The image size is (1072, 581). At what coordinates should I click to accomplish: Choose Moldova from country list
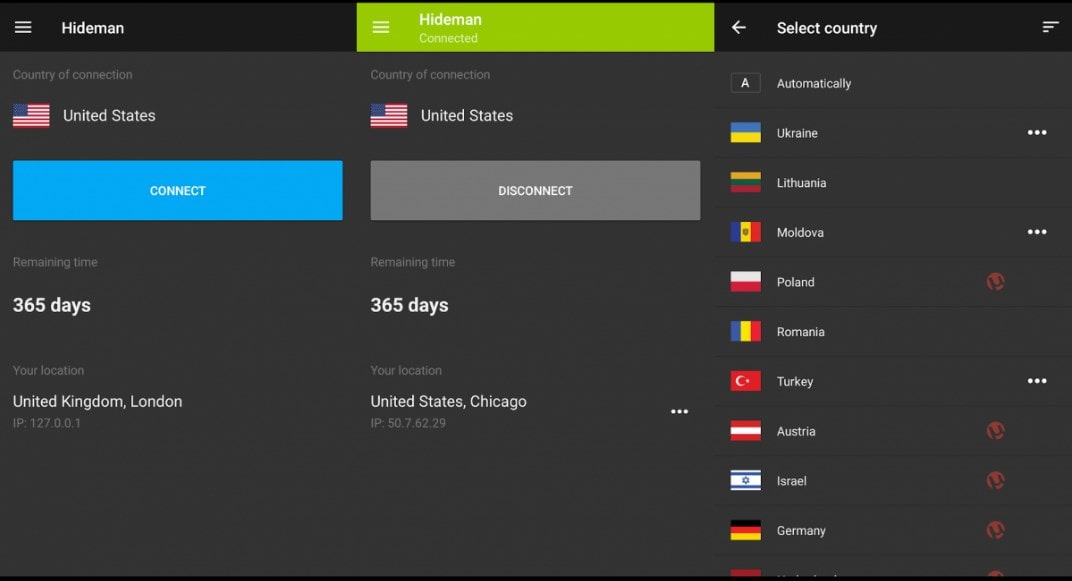pyautogui.click(x=893, y=232)
